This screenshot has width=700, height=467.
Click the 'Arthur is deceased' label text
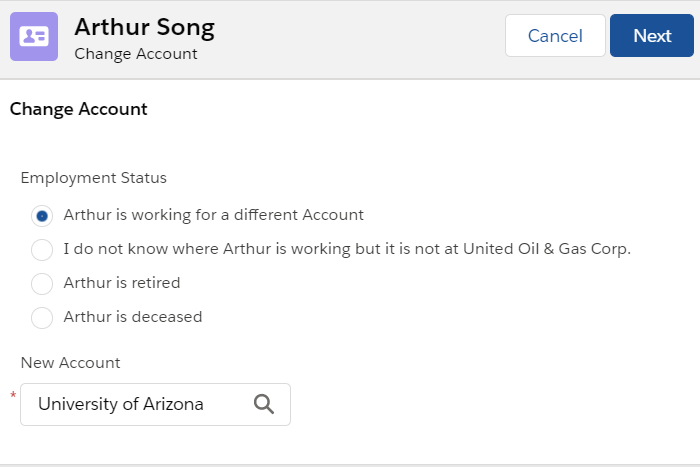point(132,317)
